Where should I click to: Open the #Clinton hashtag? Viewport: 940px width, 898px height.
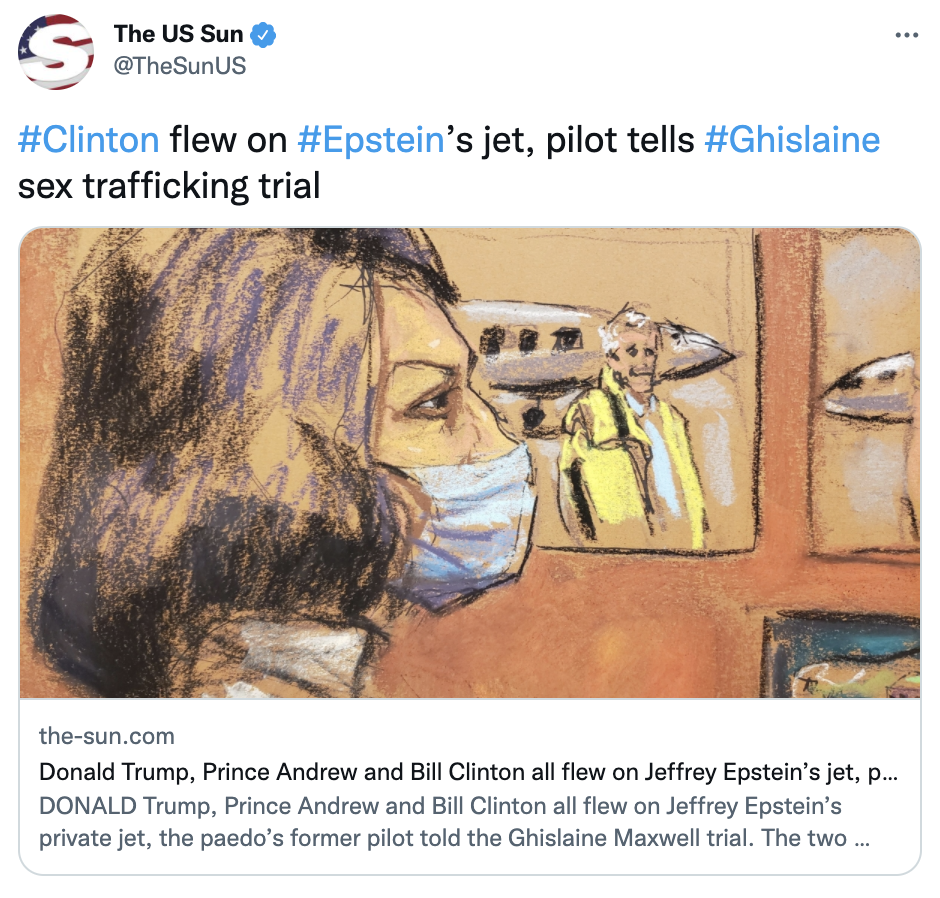[x=89, y=140]
